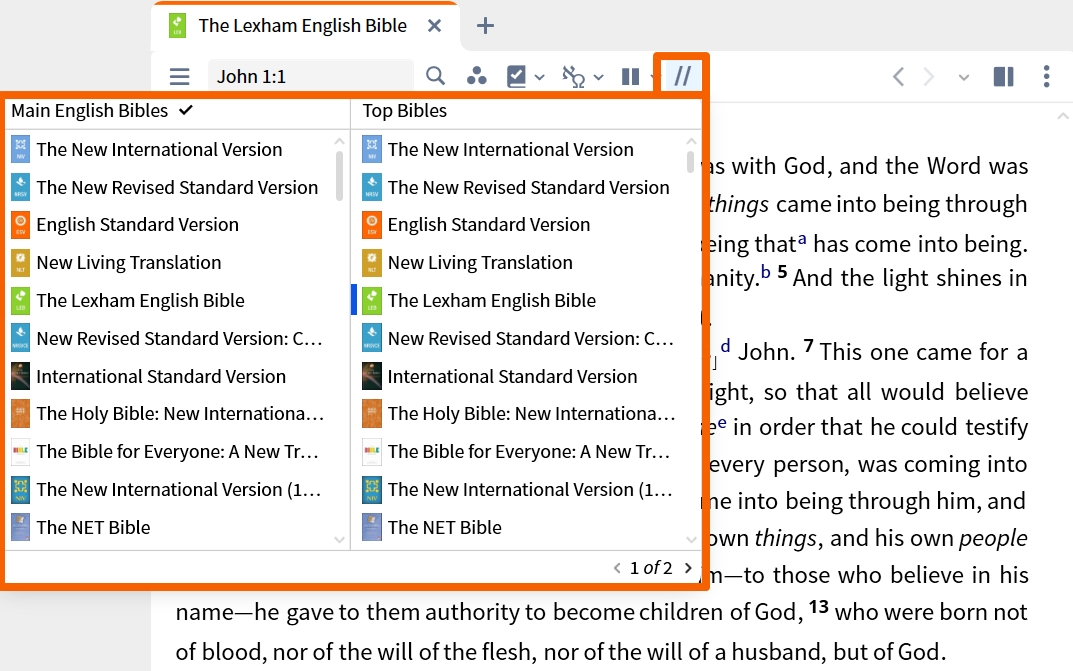
Task: Click the parallel resources slashes icon
Action: [x=682, y=75]
